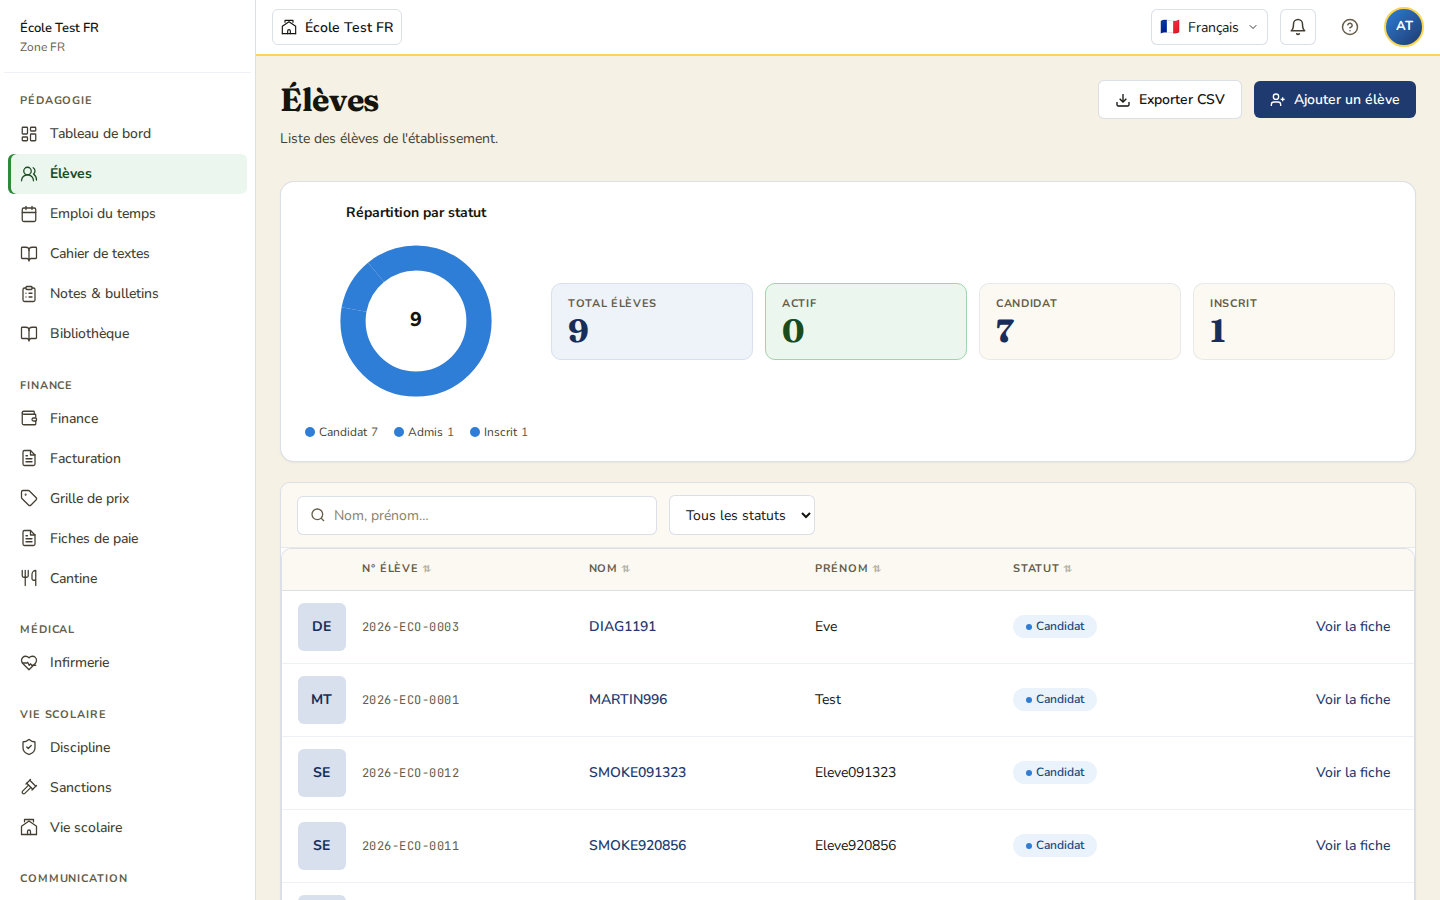Select the Inscrit stat card
The height and width of the screenshot is (900, 1440).
(1294, 321)
